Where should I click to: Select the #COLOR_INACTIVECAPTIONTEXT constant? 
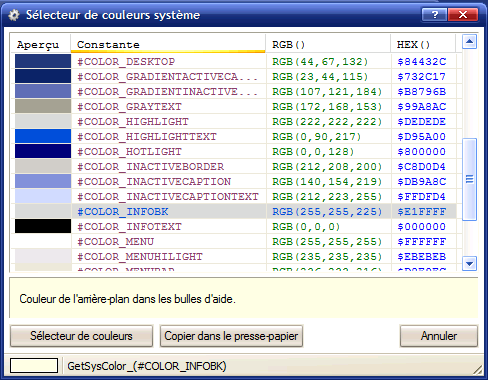[x=168, y=197]
